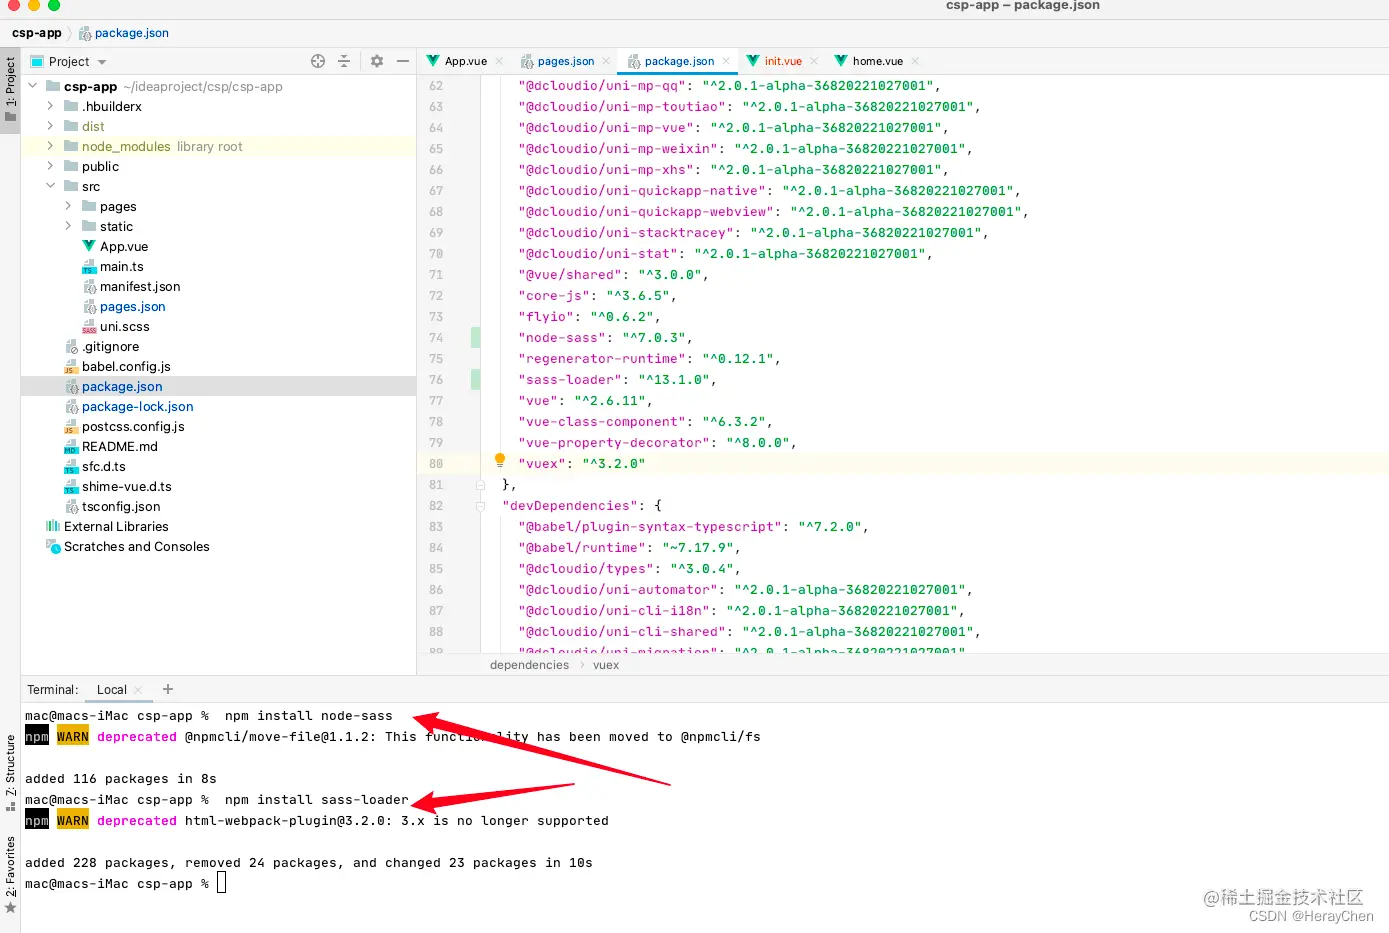Screen dimensions: 1389x933
Task: Switch to App.vue editor tab
Action: click(465, 61)
